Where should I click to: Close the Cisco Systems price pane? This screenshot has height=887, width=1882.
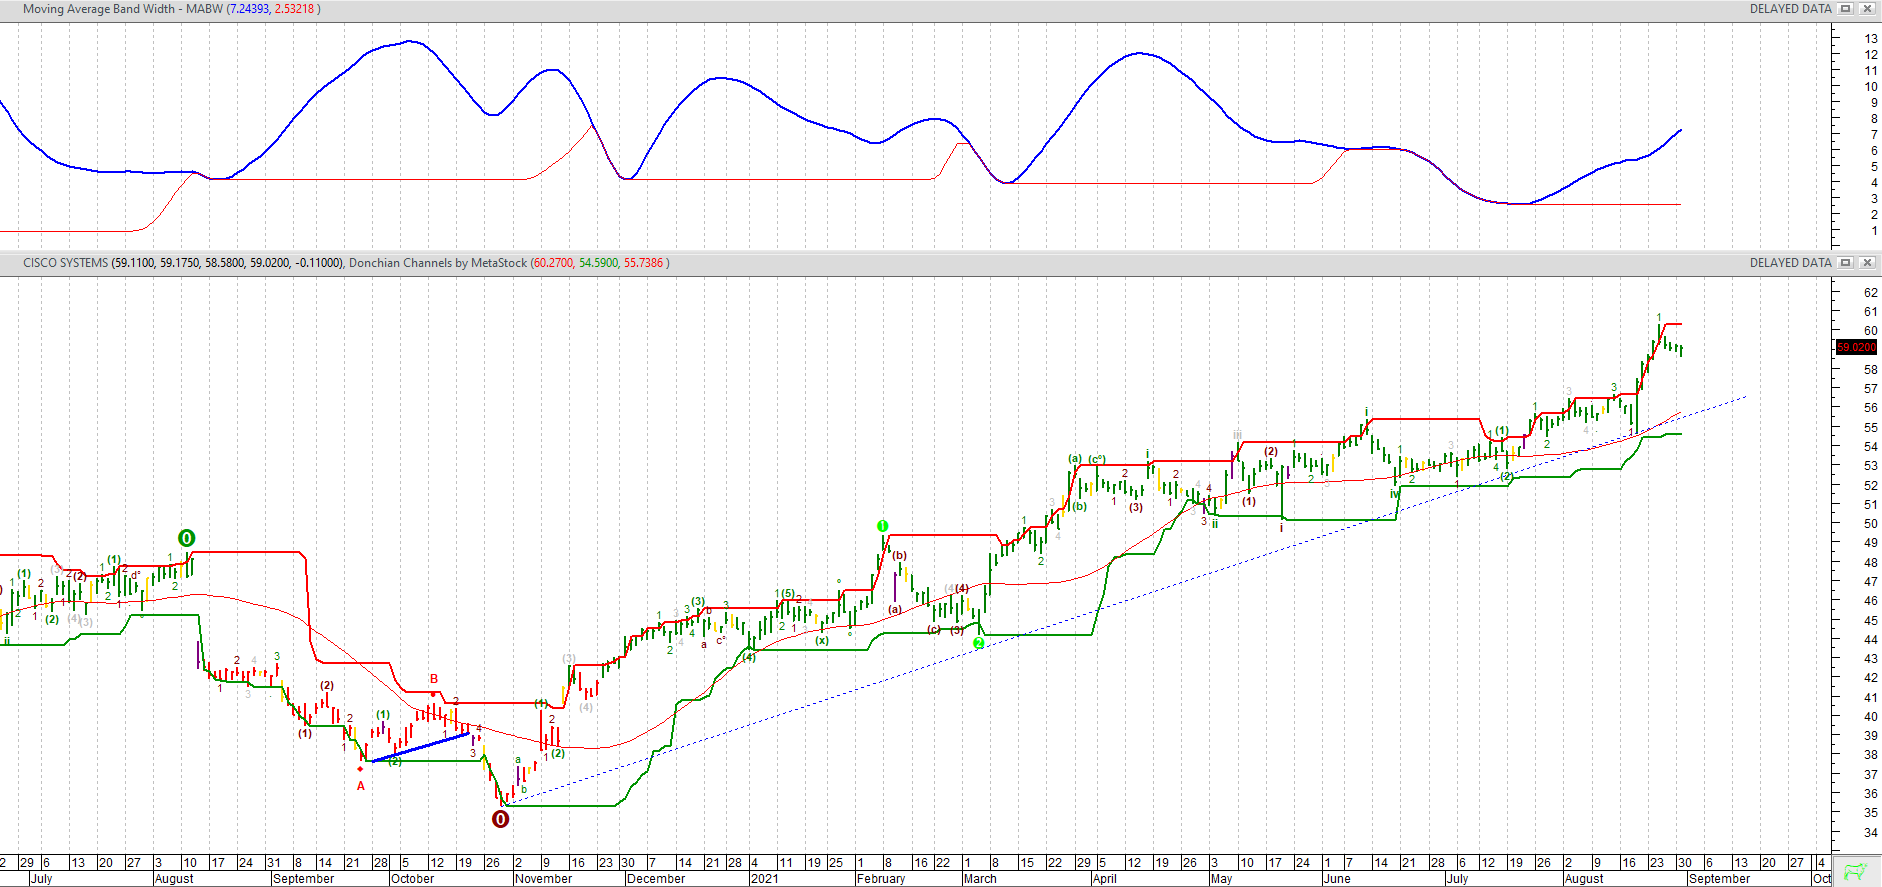point(1866,263)
